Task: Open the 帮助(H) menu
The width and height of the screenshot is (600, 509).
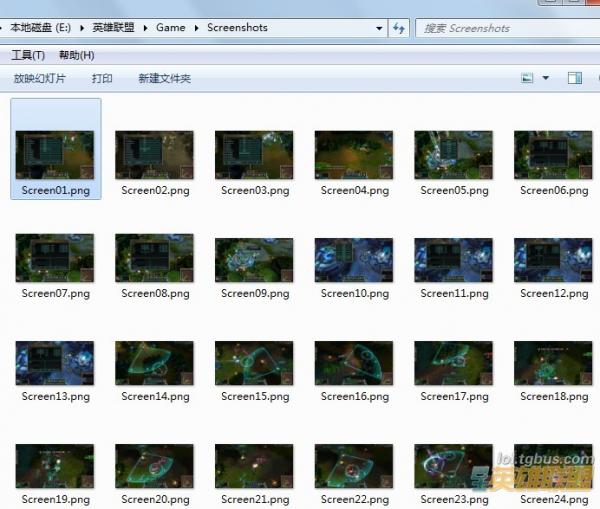Action: pyautogui.click(x=77, y=55)
